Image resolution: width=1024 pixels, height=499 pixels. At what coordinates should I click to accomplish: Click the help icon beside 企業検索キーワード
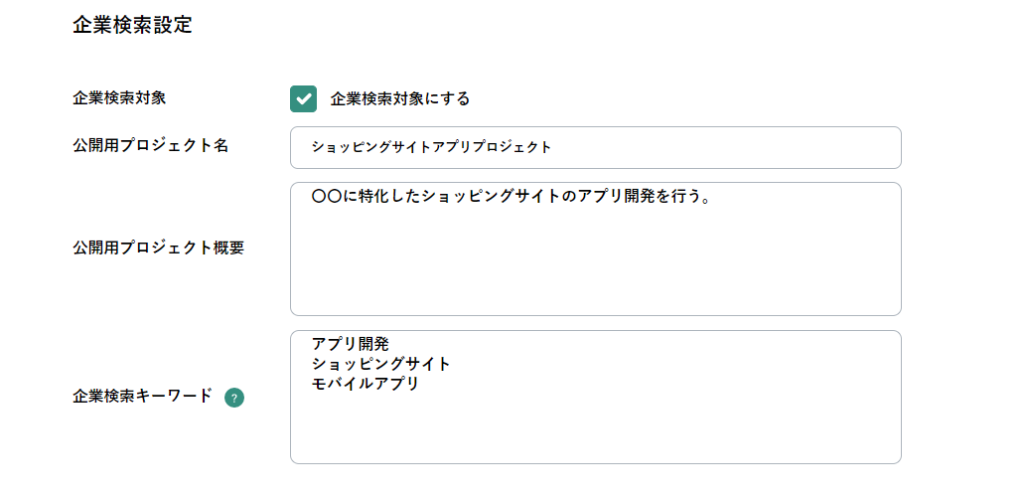[x=234, y=397]
